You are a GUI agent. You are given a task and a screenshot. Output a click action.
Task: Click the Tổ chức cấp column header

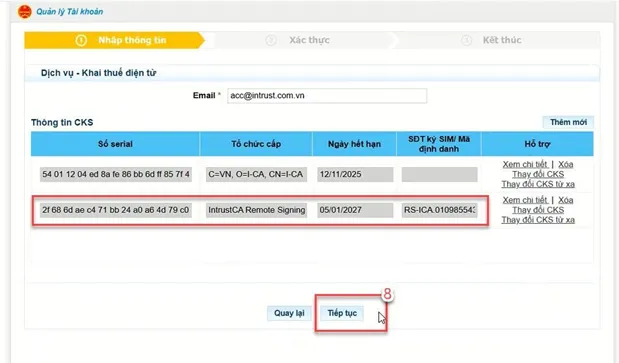(256, 144)
